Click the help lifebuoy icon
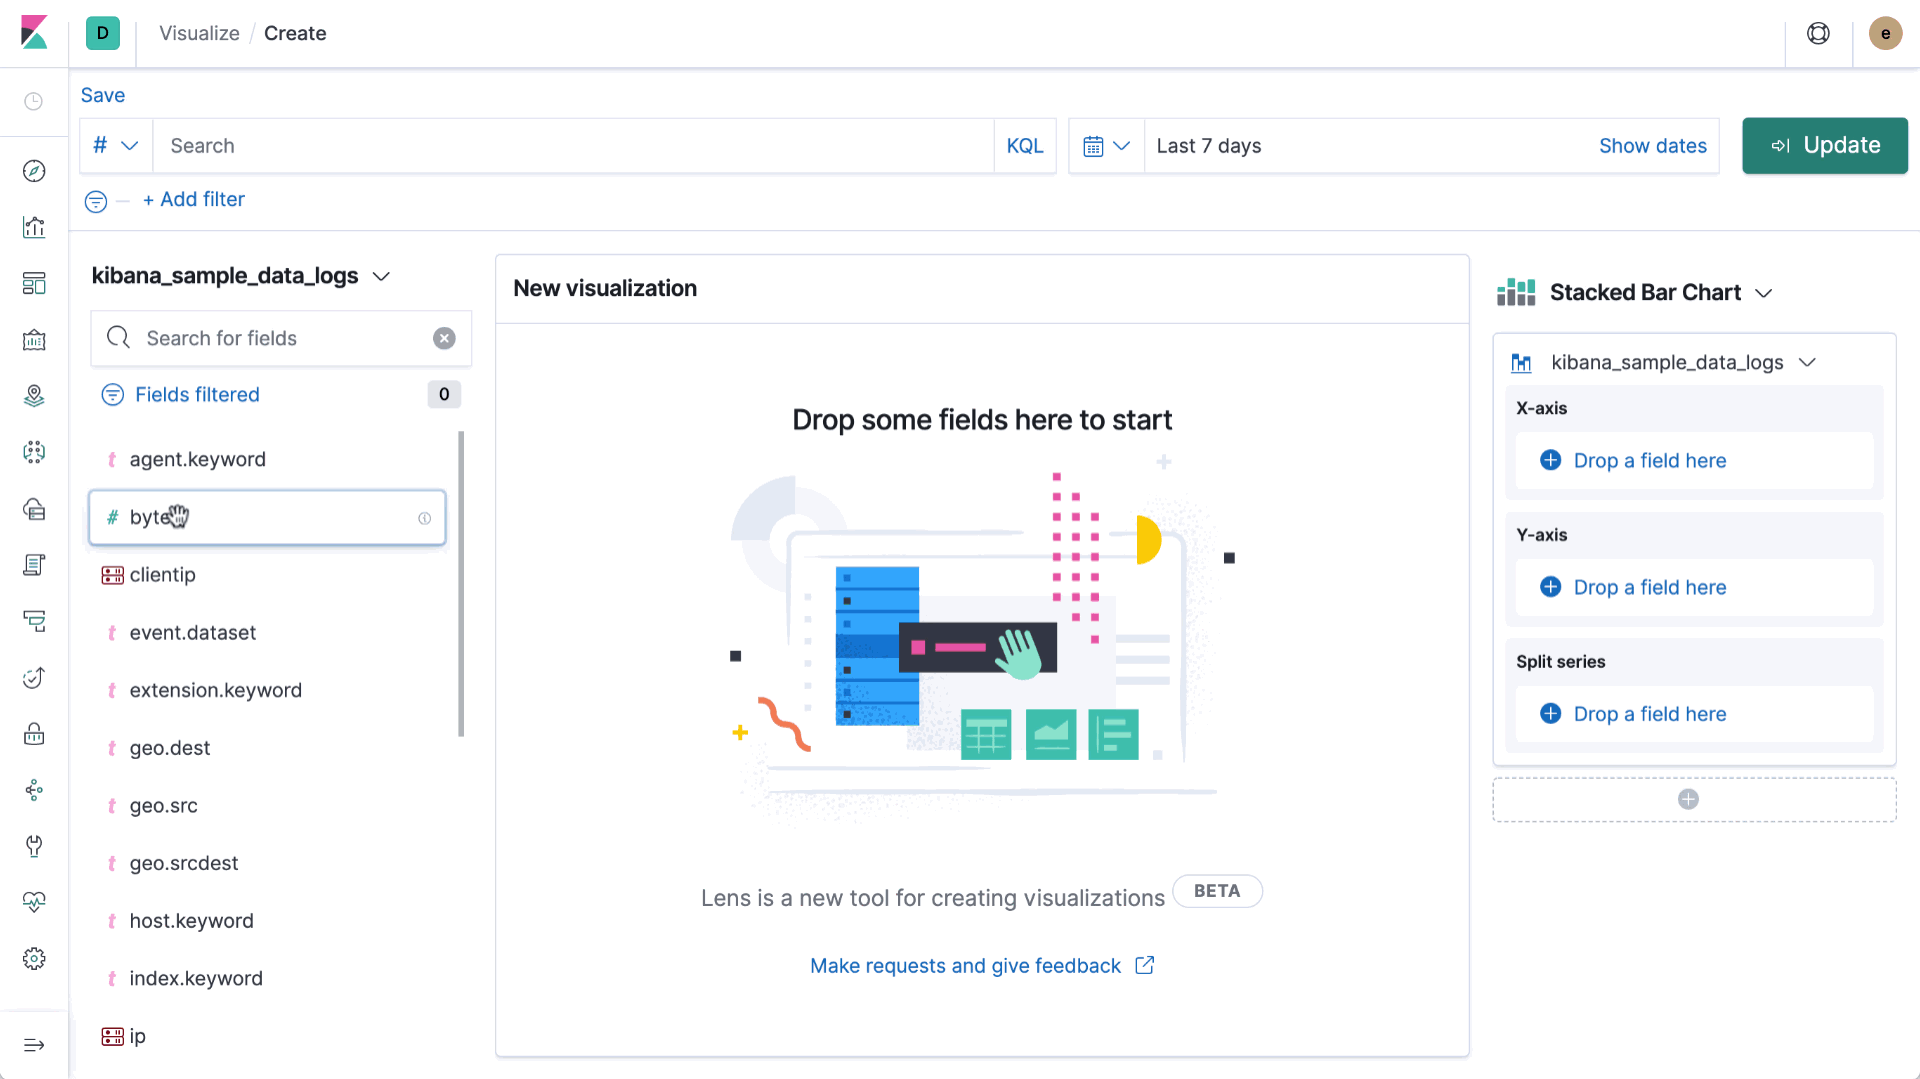Screen dimensions: 1920x1079 click(1818, 34)
